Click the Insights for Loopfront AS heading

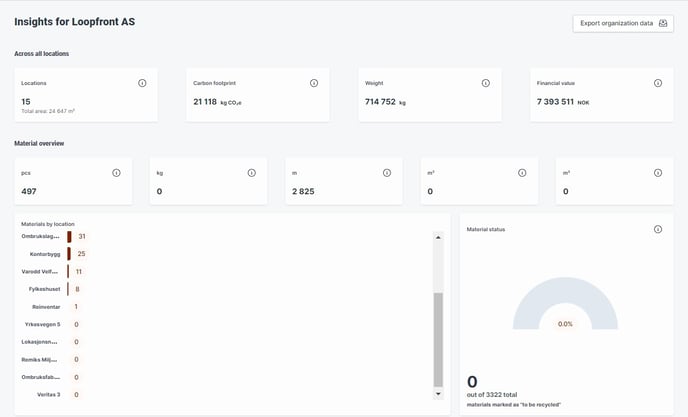click(x=75, y=22)
